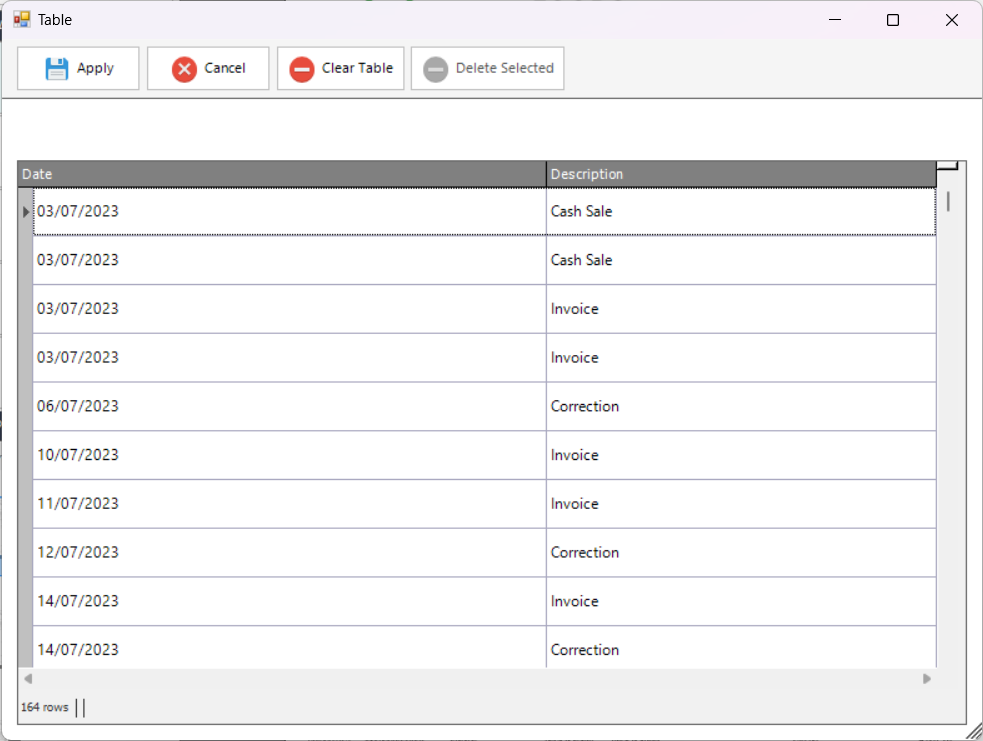Click the current row arrow indicator

[26, 212]
